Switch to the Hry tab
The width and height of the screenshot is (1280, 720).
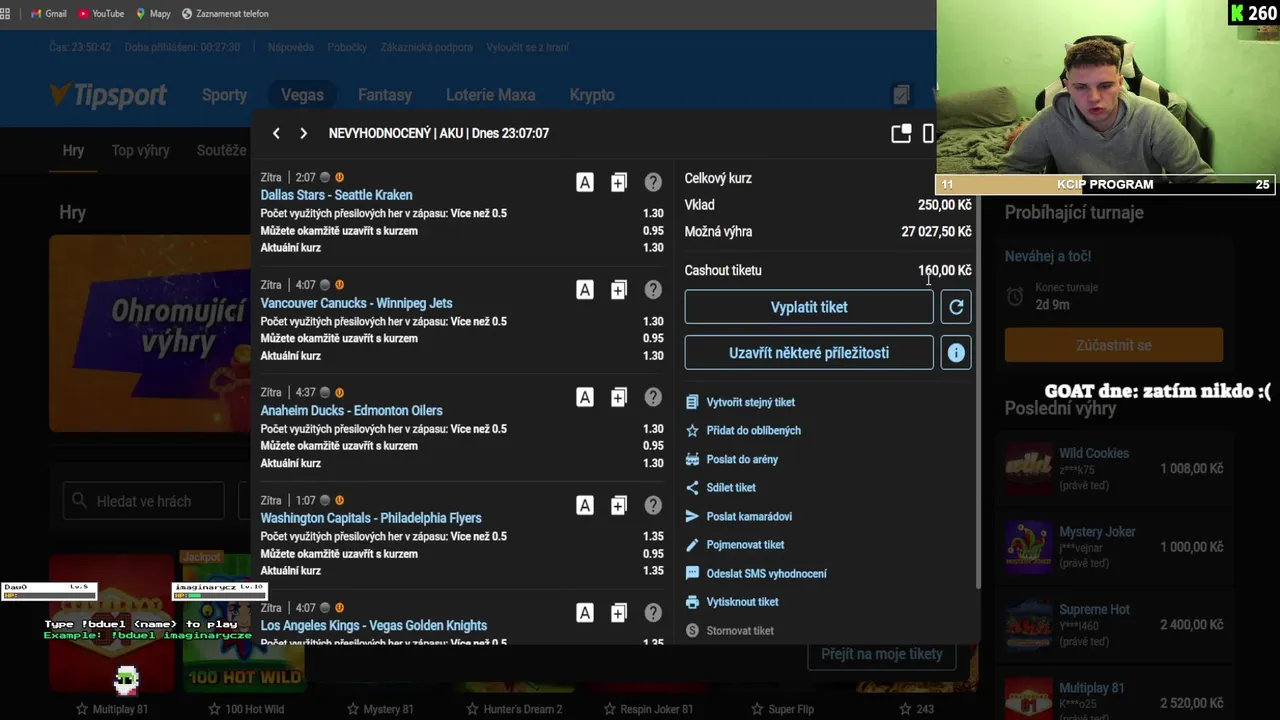73,150
